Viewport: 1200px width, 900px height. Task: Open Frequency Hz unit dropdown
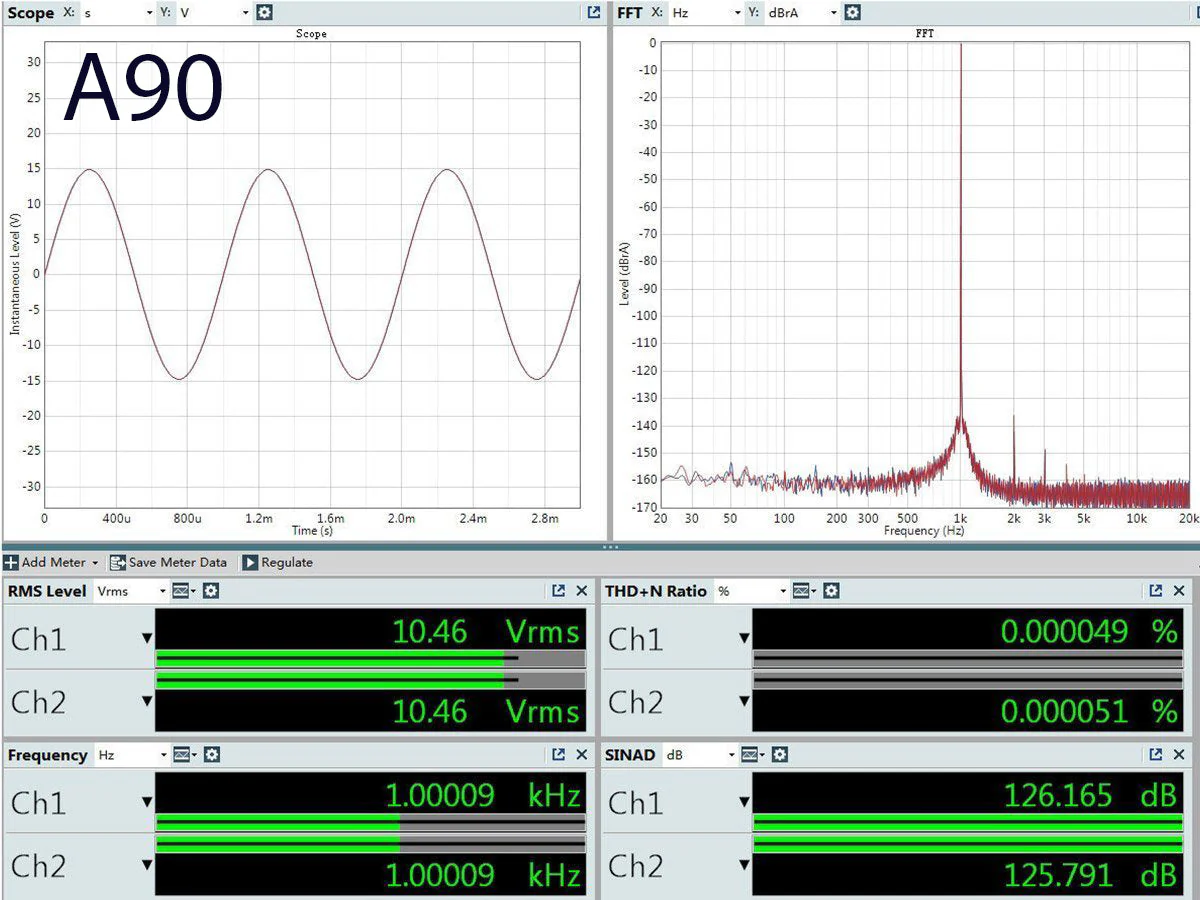pos(131,755)
